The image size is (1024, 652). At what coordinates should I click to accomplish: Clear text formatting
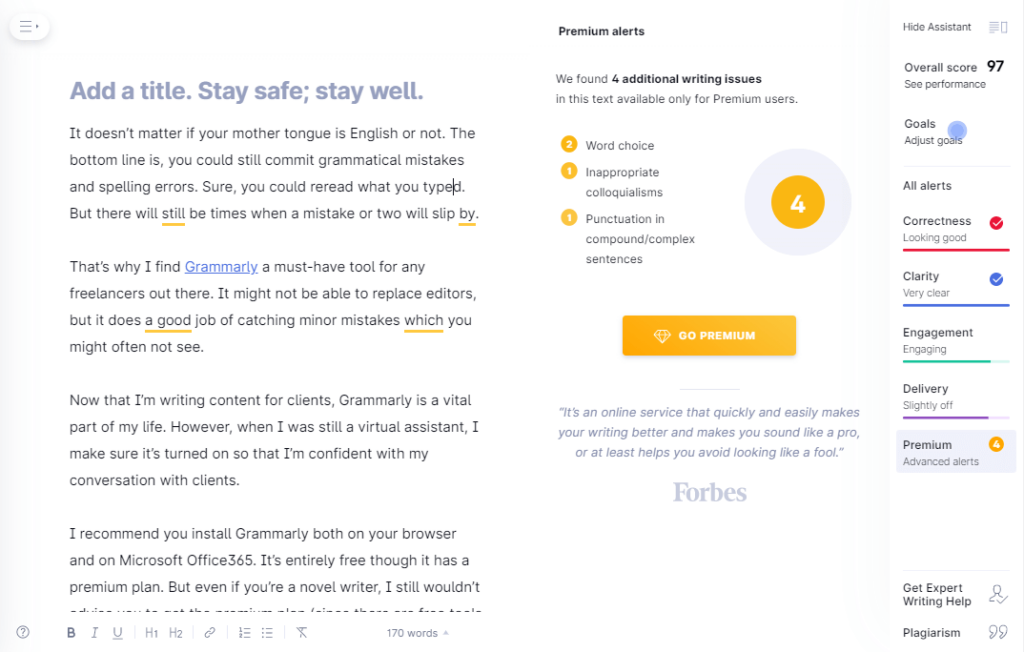coord(301,632)
